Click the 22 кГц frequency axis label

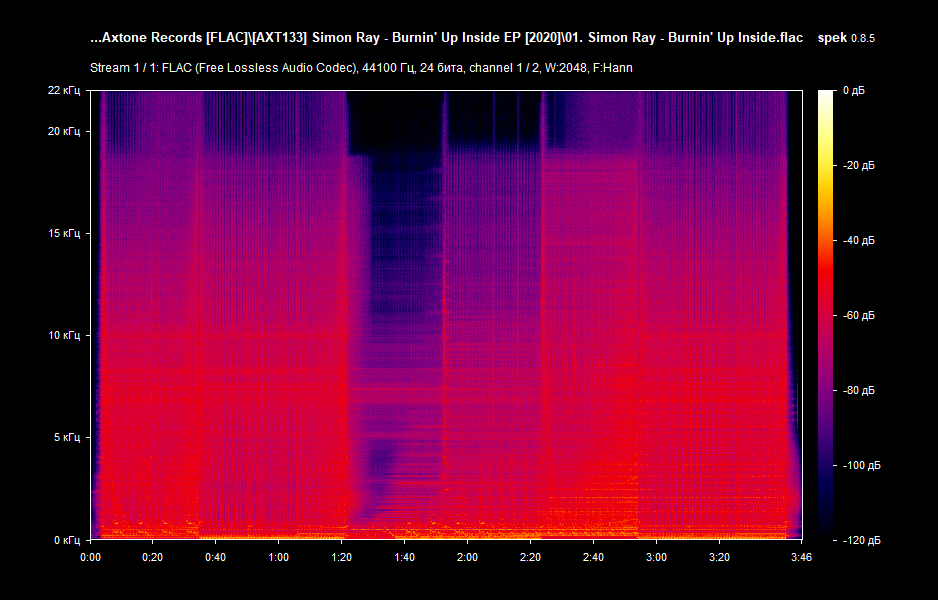(x=62, y=91)
